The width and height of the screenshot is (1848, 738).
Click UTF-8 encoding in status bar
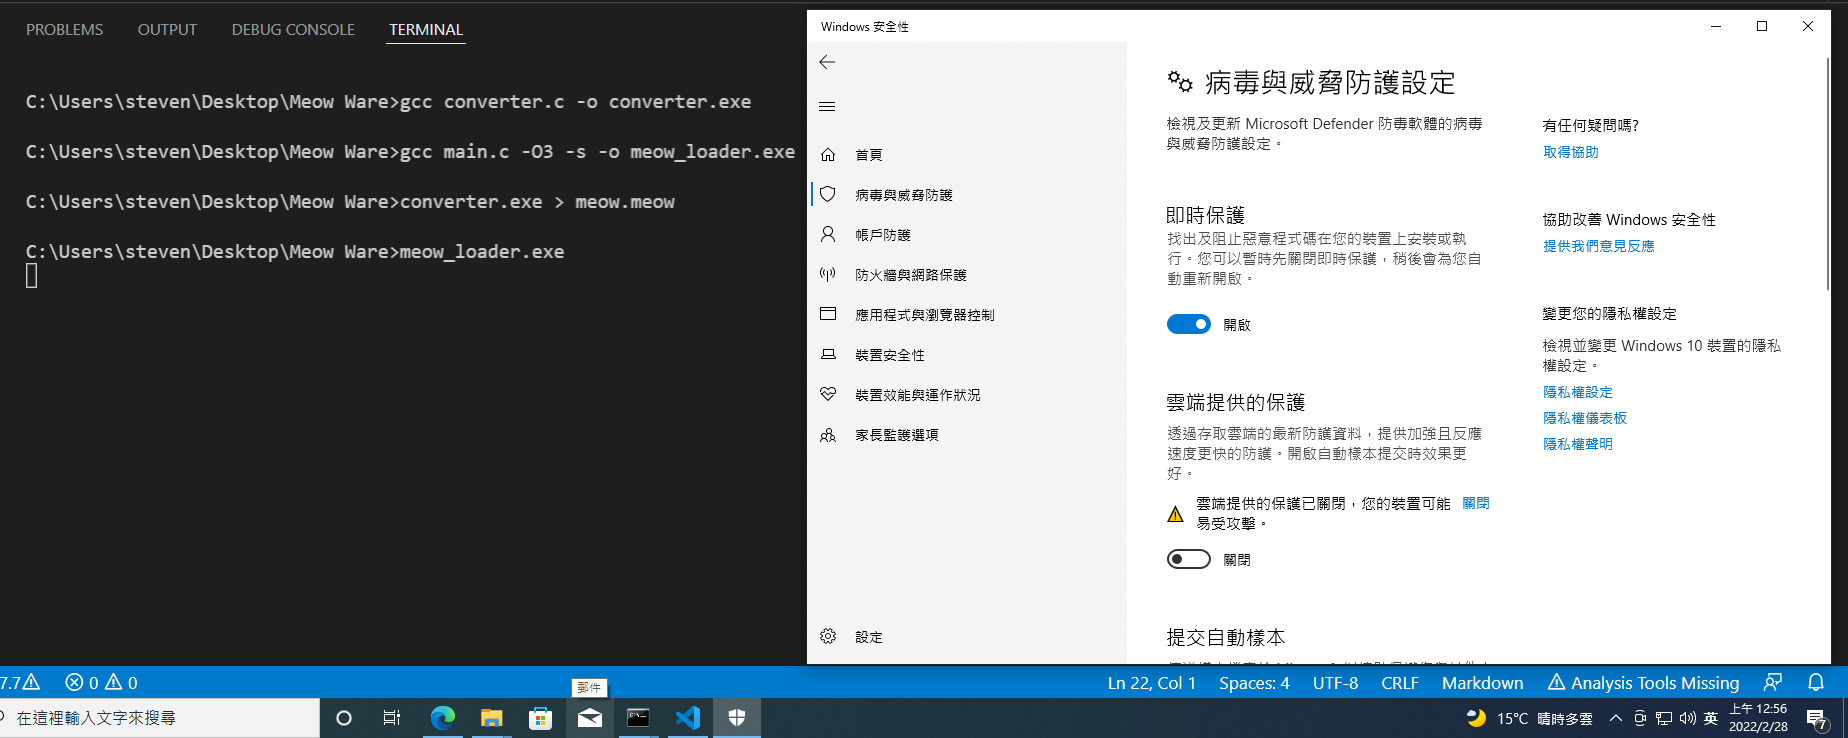pyautogui.click(x=1335, y=683)
